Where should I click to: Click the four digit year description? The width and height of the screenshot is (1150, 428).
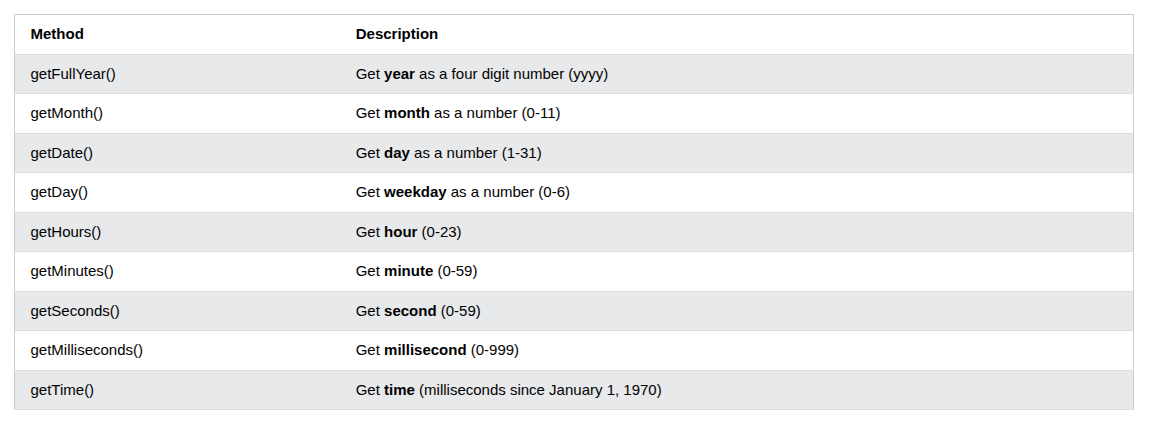pyautogui.click(x=481, y=74)
